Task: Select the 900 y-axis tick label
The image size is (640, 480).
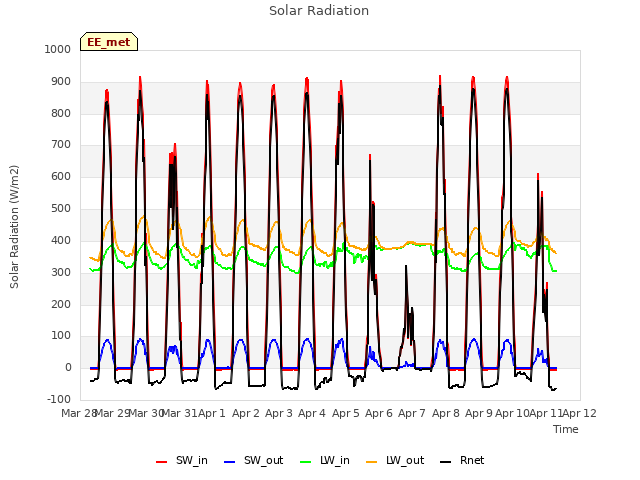Action: [61, 81]
